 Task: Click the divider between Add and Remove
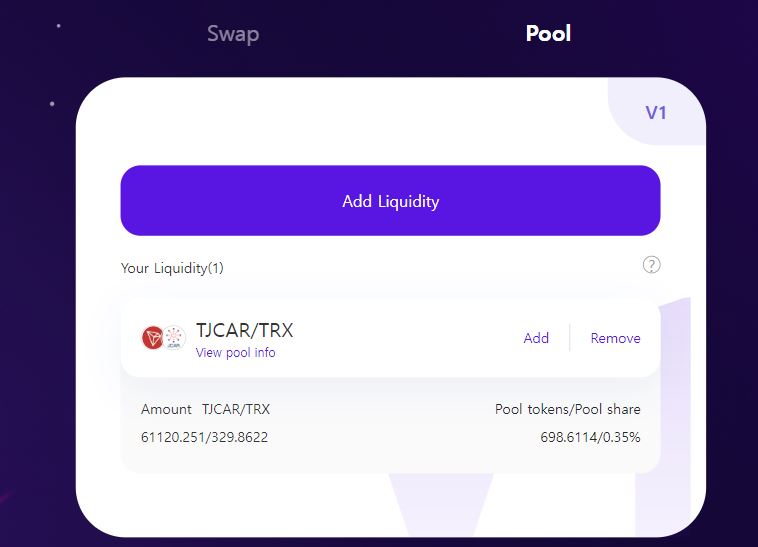(570, 338)
